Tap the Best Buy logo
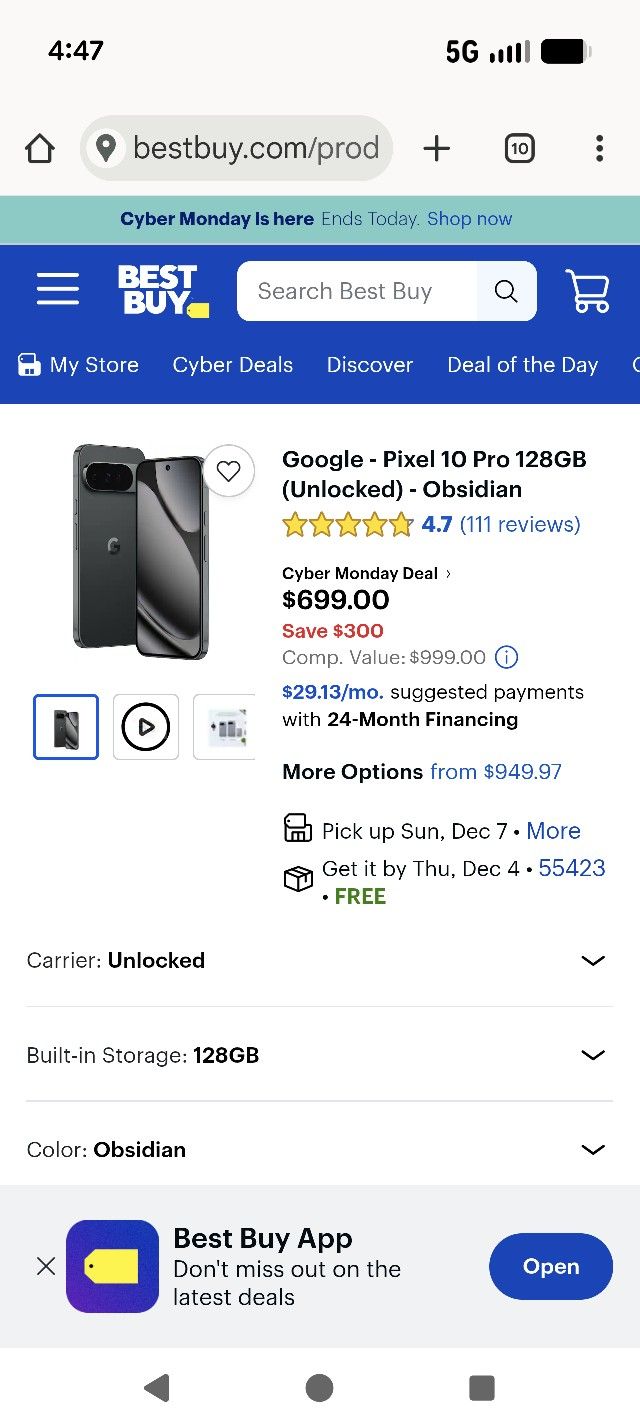 pos(161,291)
